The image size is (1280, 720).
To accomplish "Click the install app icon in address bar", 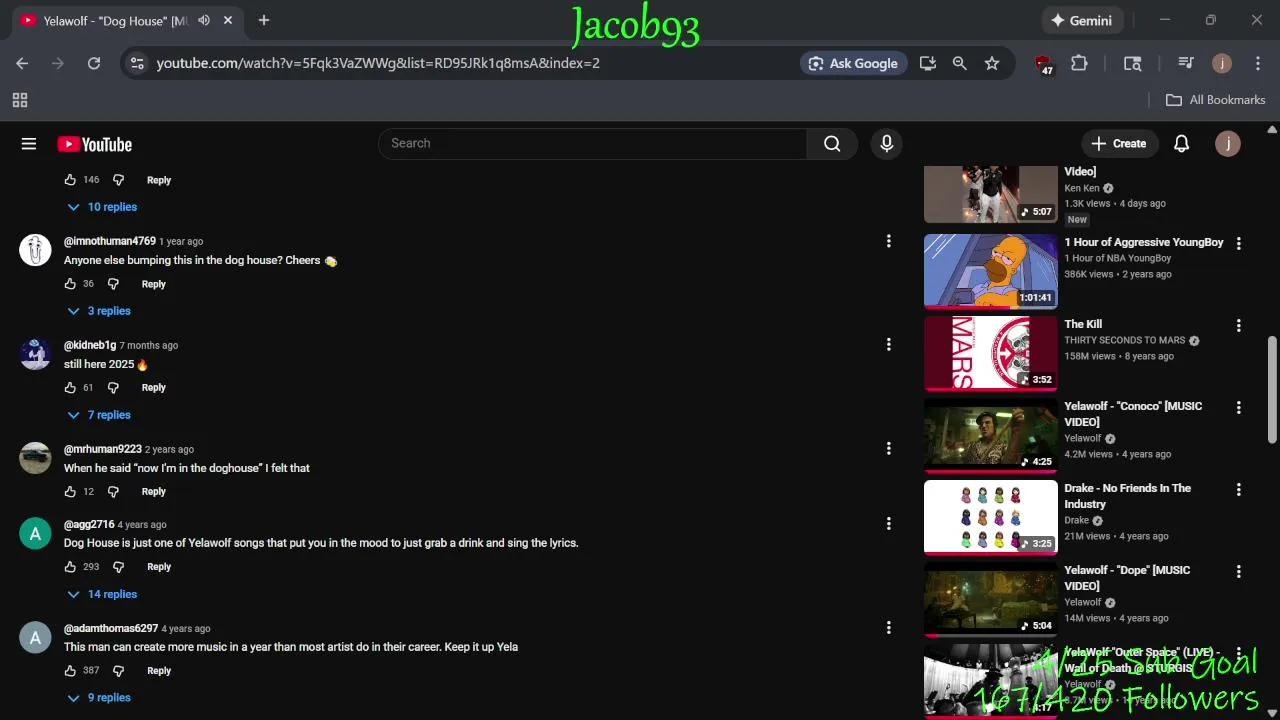I will point(928,63).
